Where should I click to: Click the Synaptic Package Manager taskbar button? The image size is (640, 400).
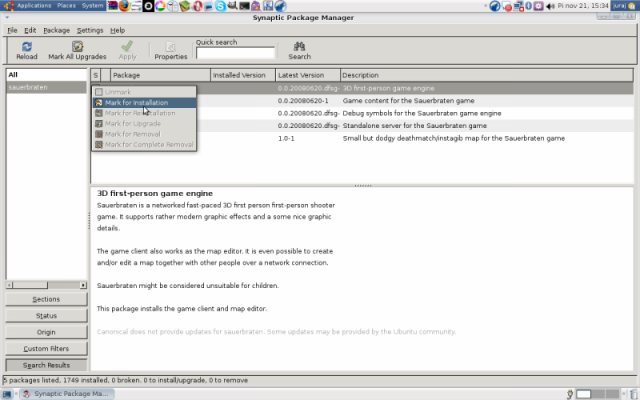(x=67, y=394)
